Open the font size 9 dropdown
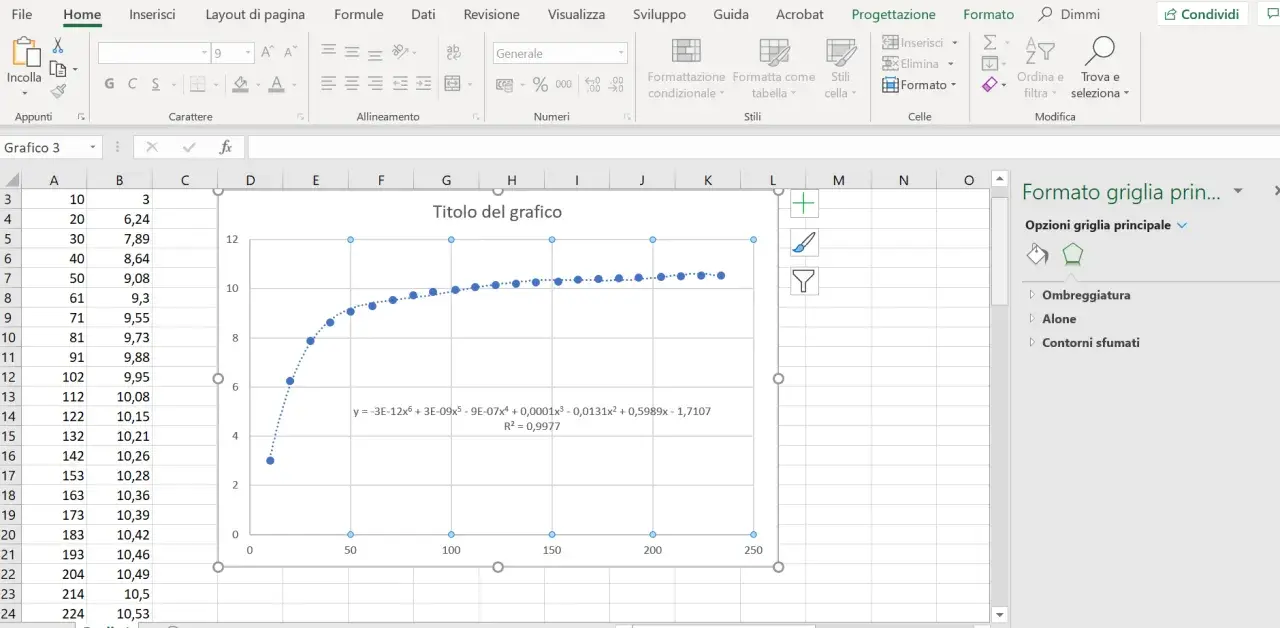This screenshot has width=1280, height=628. tap(248, 53)
